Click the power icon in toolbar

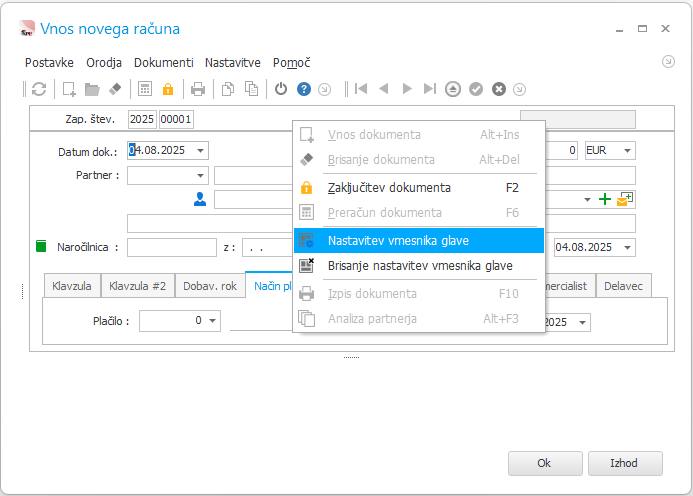pyautogui.click(x=281, y=89)
